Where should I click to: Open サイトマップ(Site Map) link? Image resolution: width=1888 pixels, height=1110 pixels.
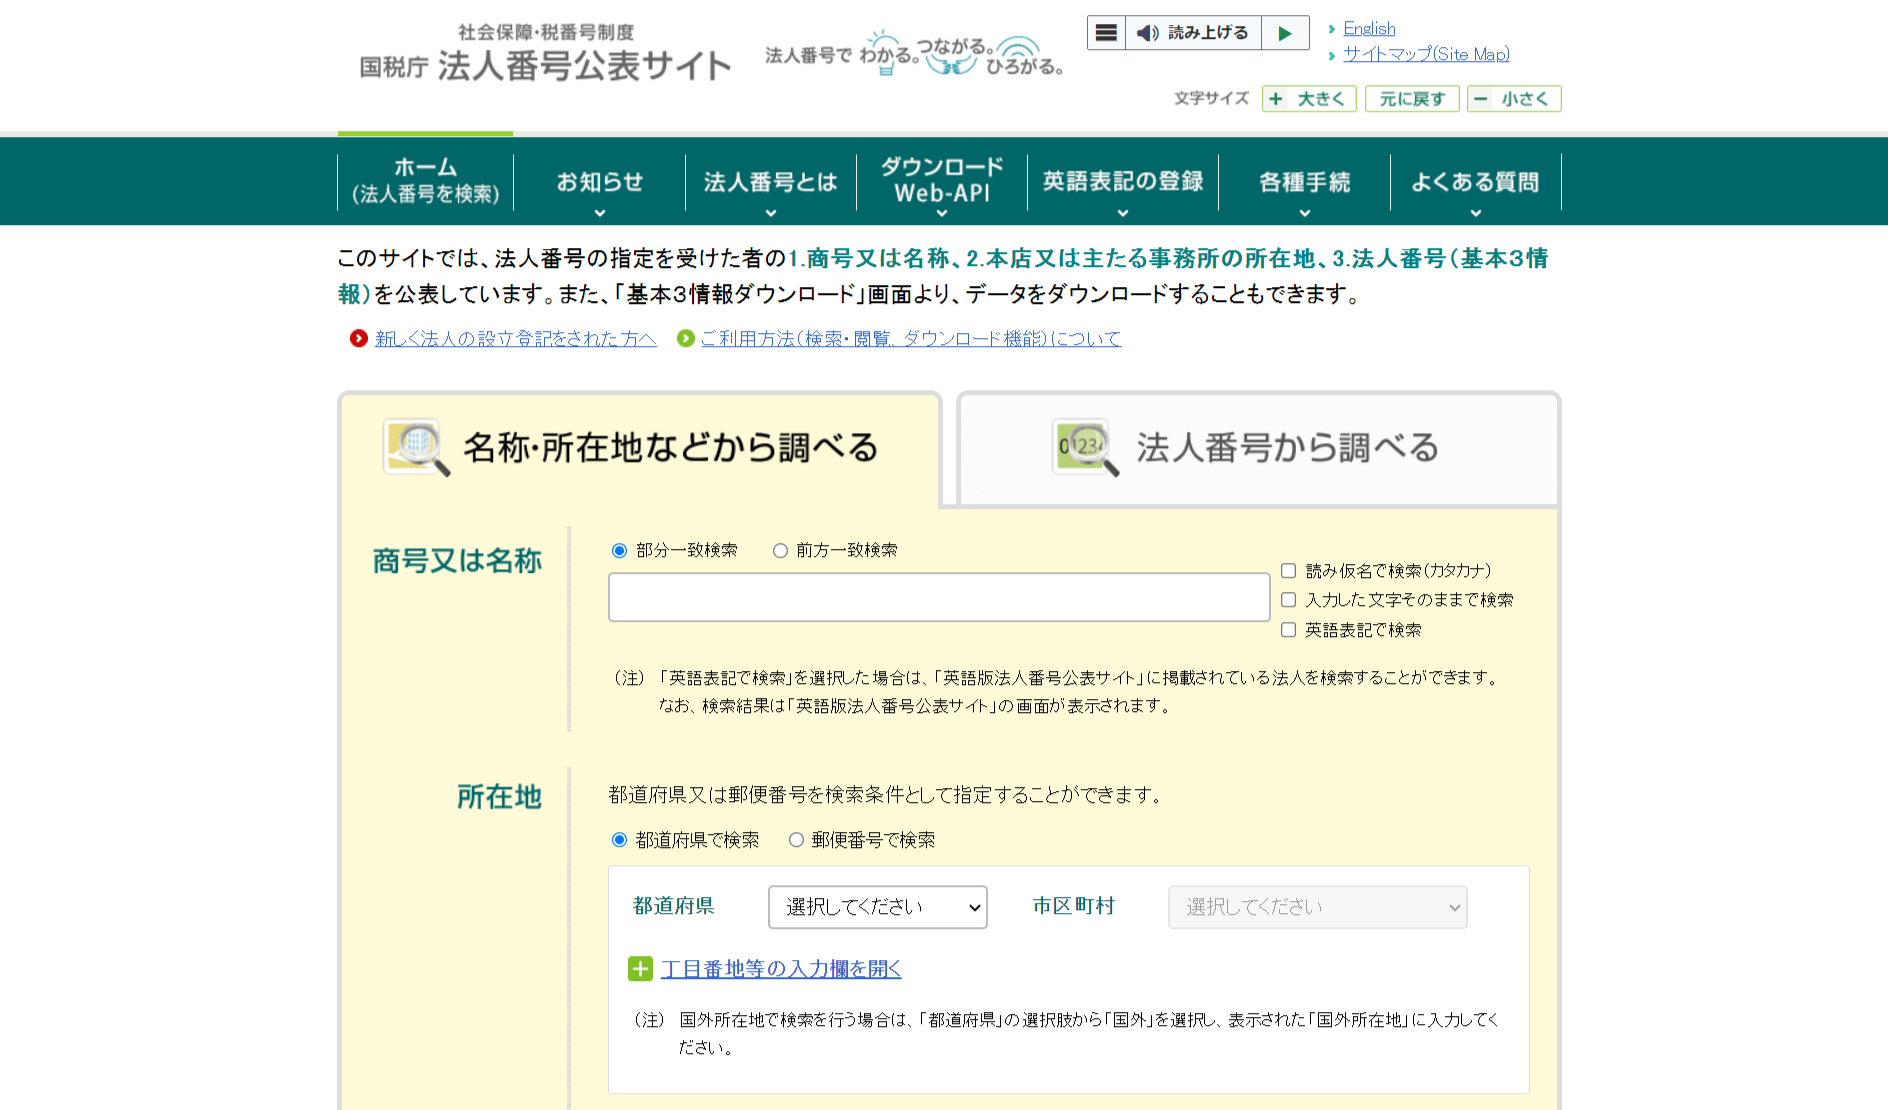pos(1426,55)
